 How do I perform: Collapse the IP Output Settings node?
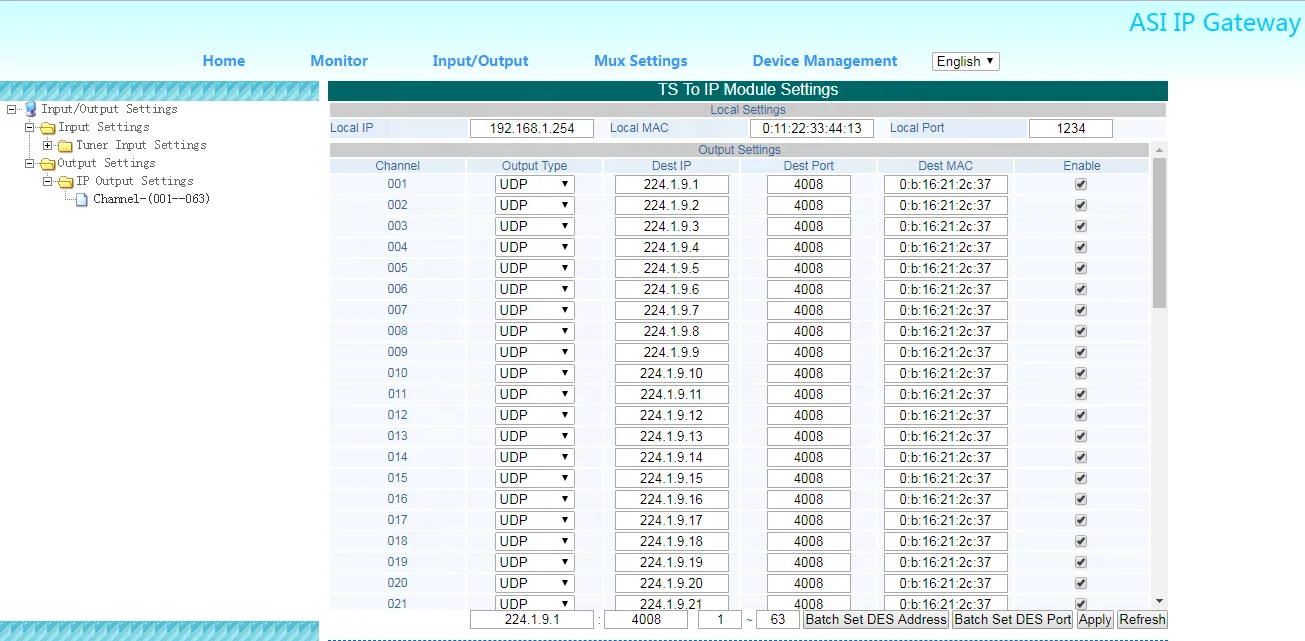point(47,181)
